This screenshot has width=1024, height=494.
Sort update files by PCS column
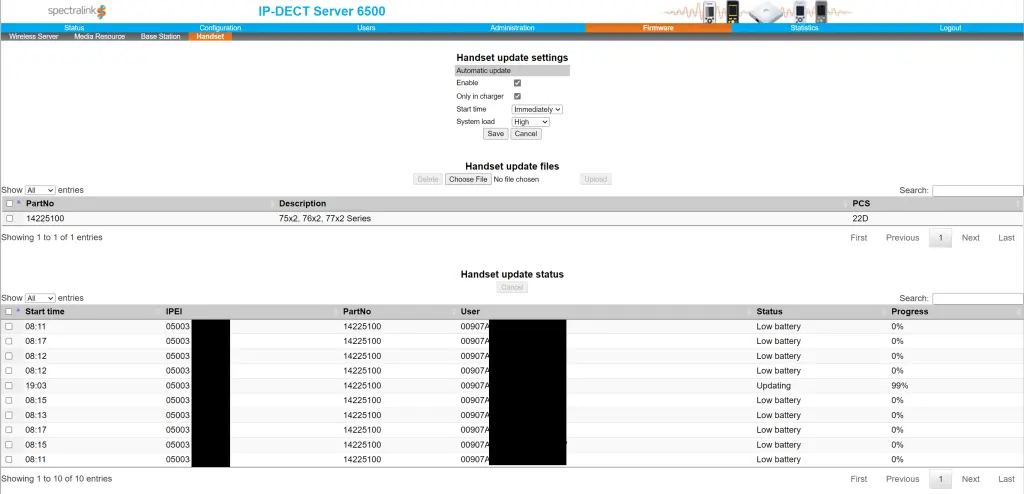861,204
